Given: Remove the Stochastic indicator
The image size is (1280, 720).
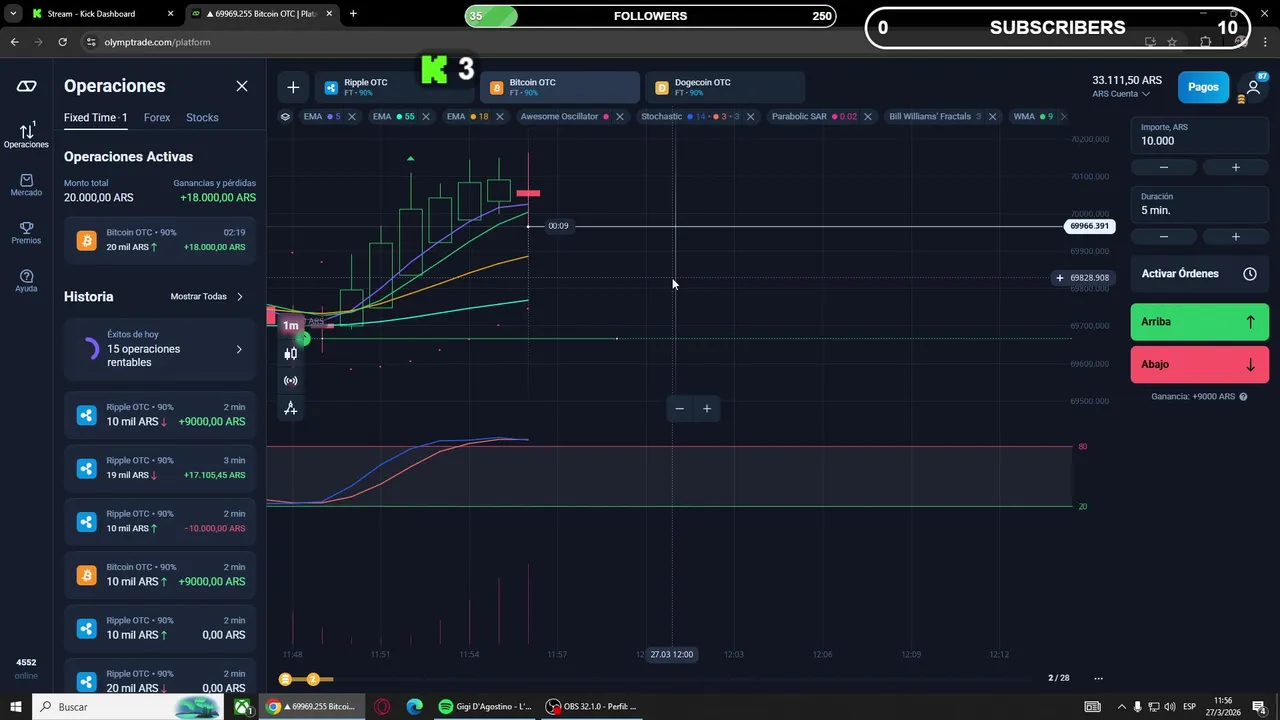Looking at the screenshot, I should click(751, 117).
